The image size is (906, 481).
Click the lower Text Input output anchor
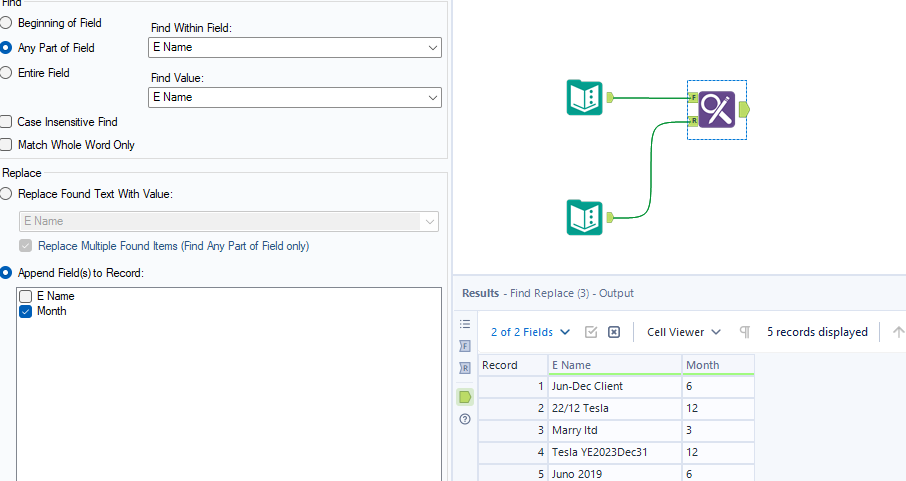[610, 217]
